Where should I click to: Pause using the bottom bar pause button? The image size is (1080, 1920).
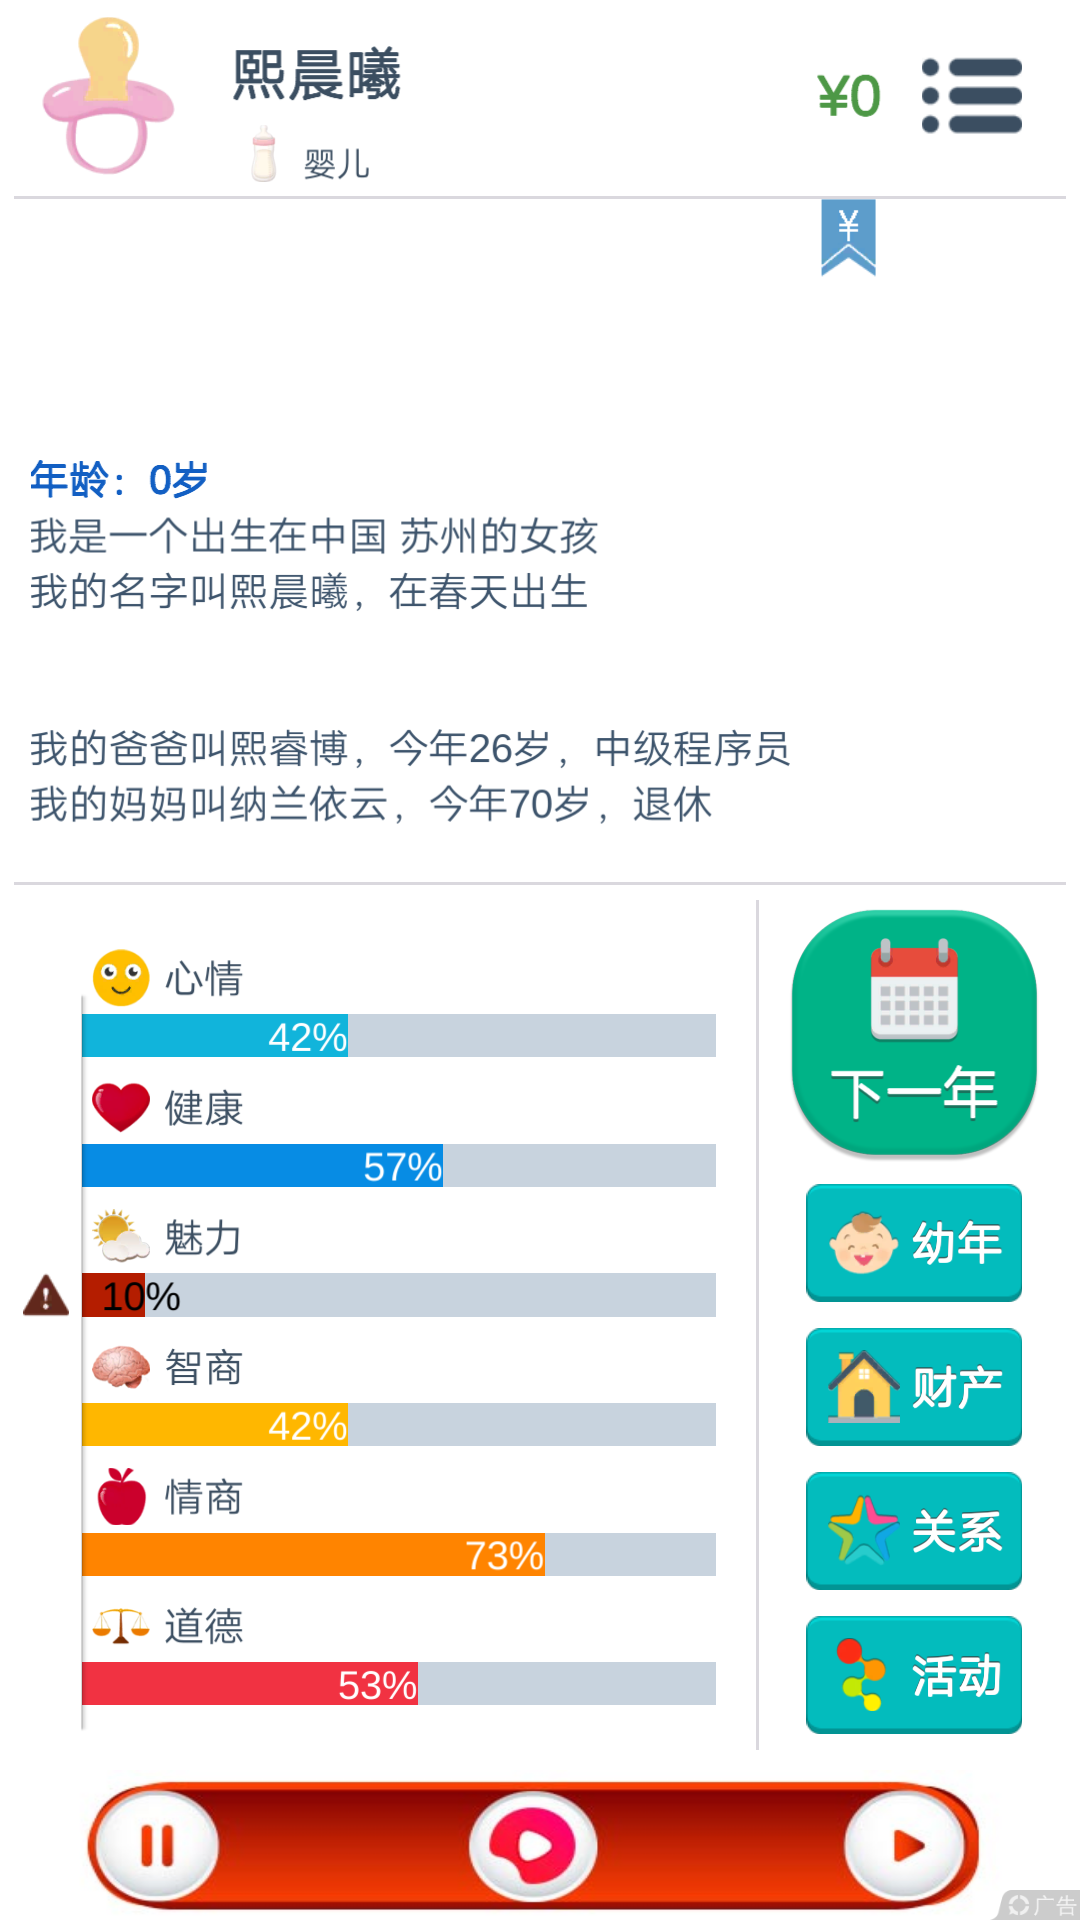point(156,1846)
